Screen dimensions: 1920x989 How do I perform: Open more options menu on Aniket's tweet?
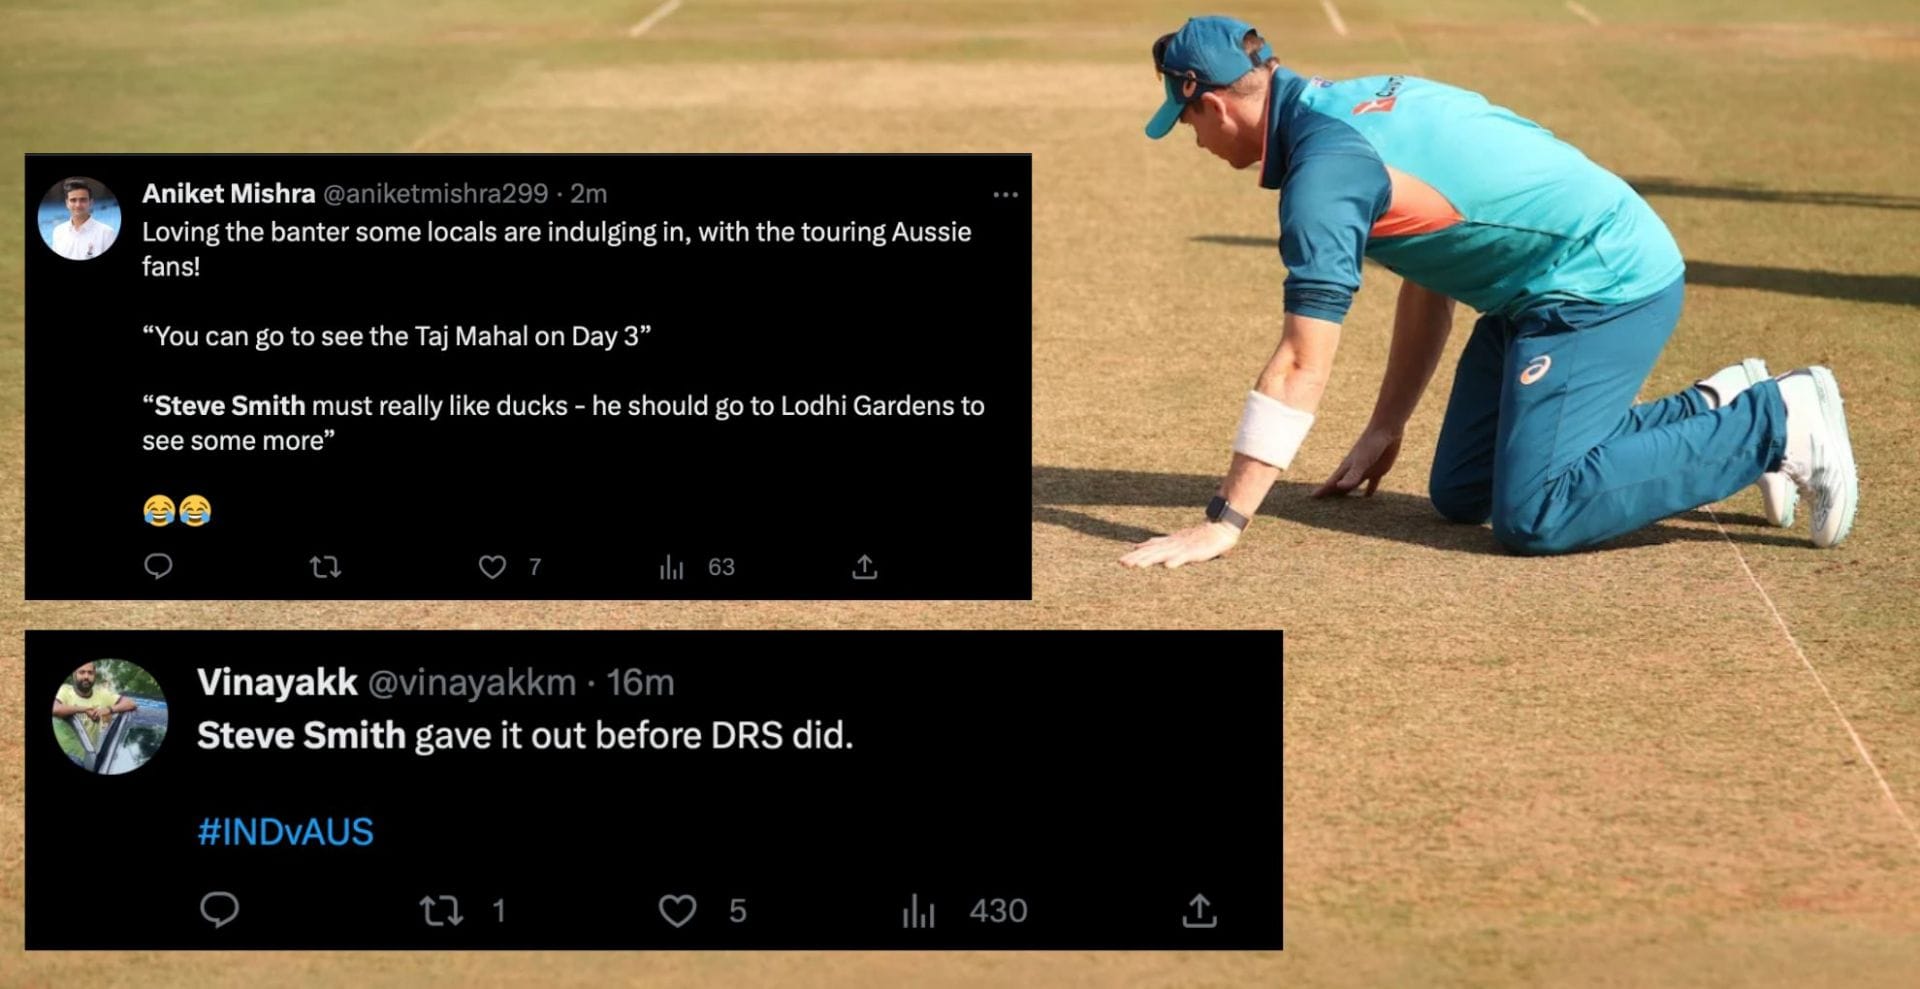(x=1005, y=195)
